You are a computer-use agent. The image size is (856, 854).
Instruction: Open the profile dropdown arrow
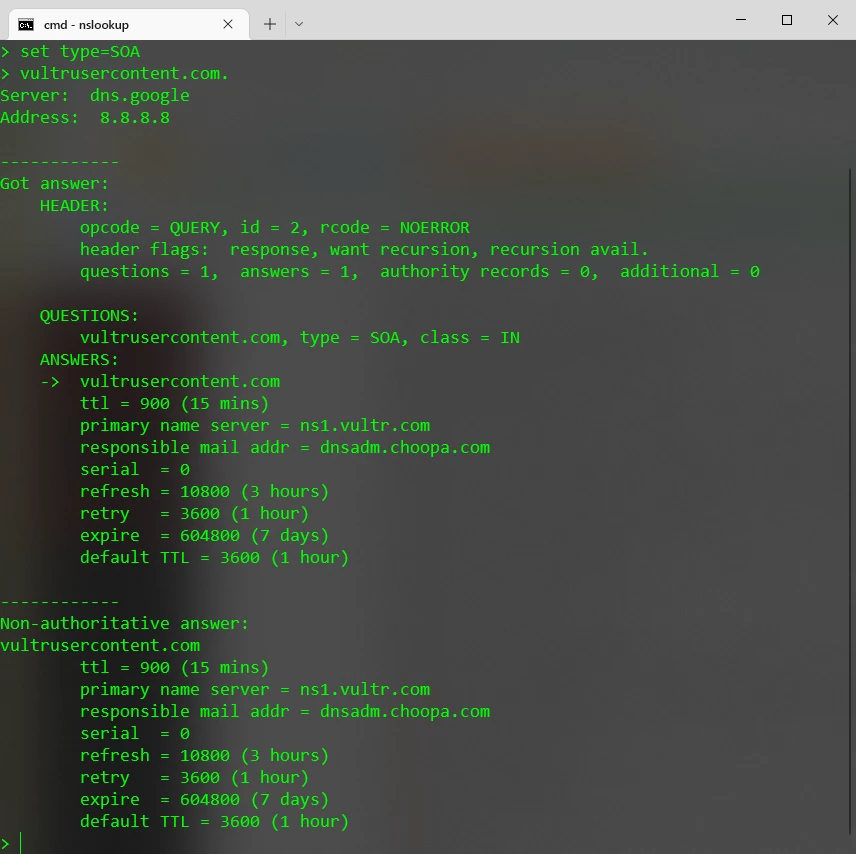click(x=299, y=24)
